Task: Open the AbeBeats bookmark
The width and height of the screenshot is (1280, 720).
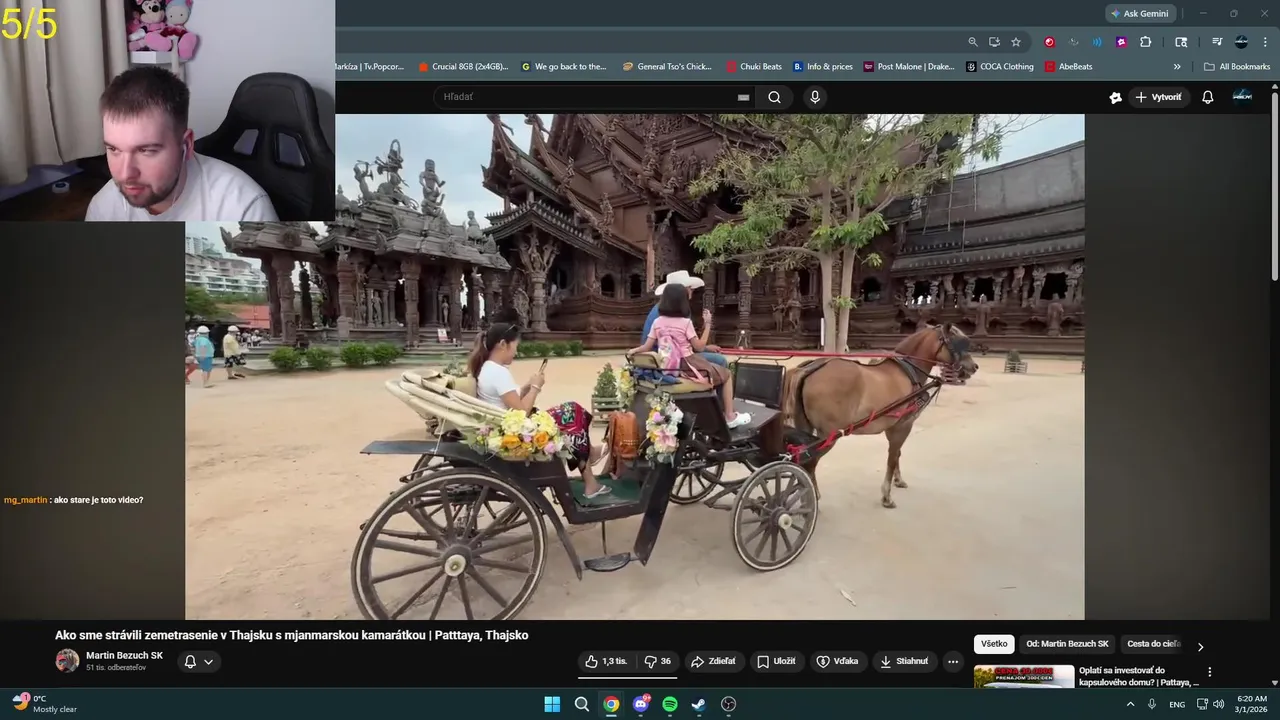Action: (x=1069, y=67)
